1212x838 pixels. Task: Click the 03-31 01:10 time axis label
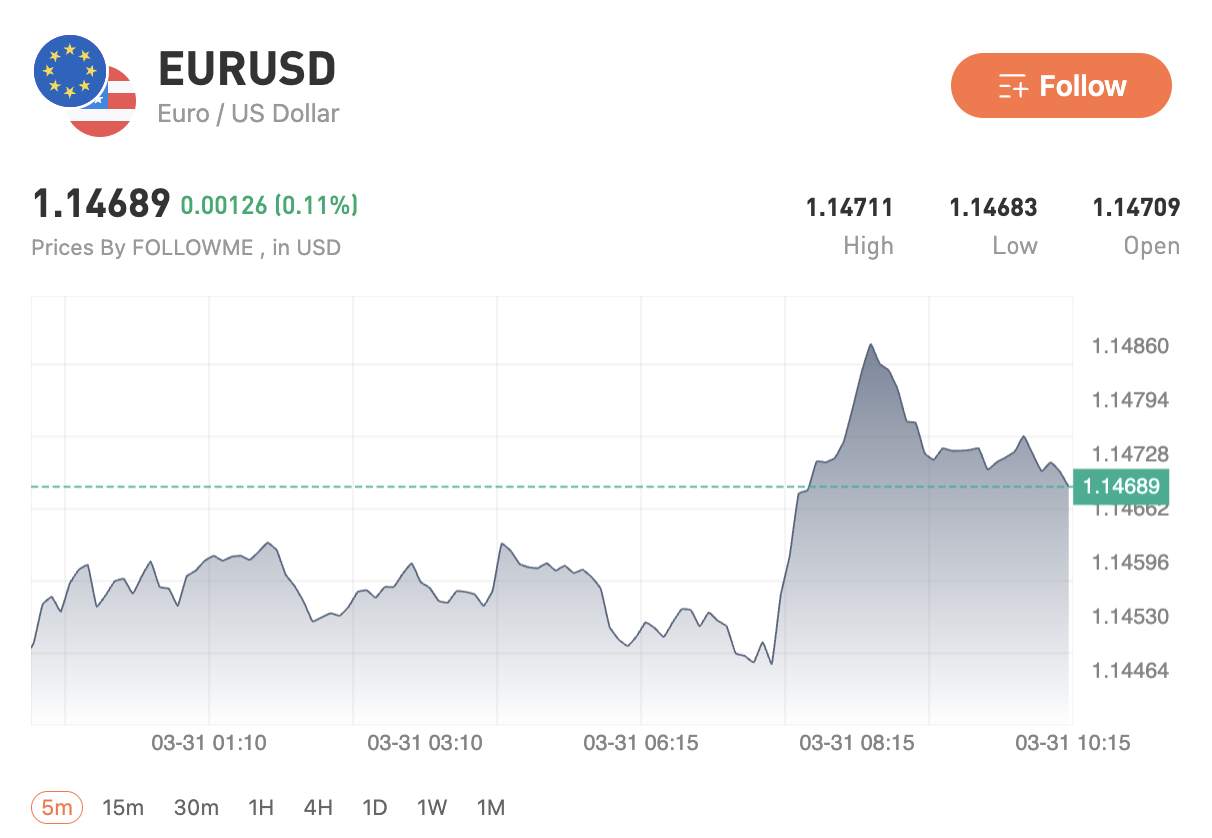coord(209,743)
